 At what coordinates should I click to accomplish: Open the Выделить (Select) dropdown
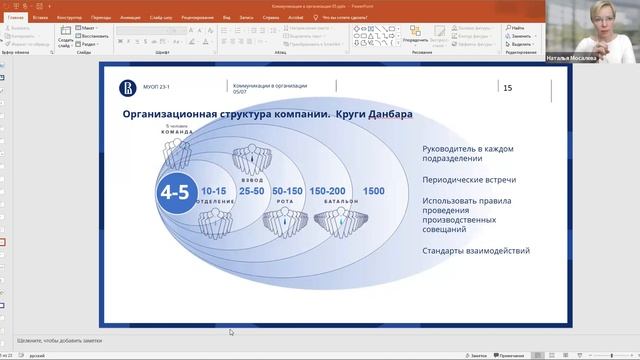tap(520, 44)
